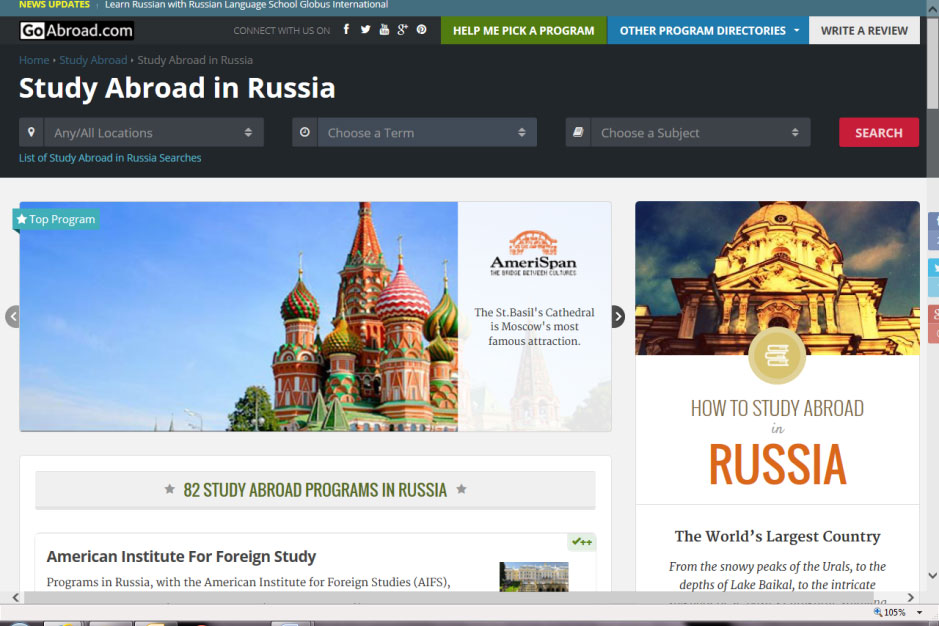The height and width of the screenshot is (626, 939).
Task: Click the clock icon beside Choose a Term
Action: pyautogui.click(x=305, y=132)
